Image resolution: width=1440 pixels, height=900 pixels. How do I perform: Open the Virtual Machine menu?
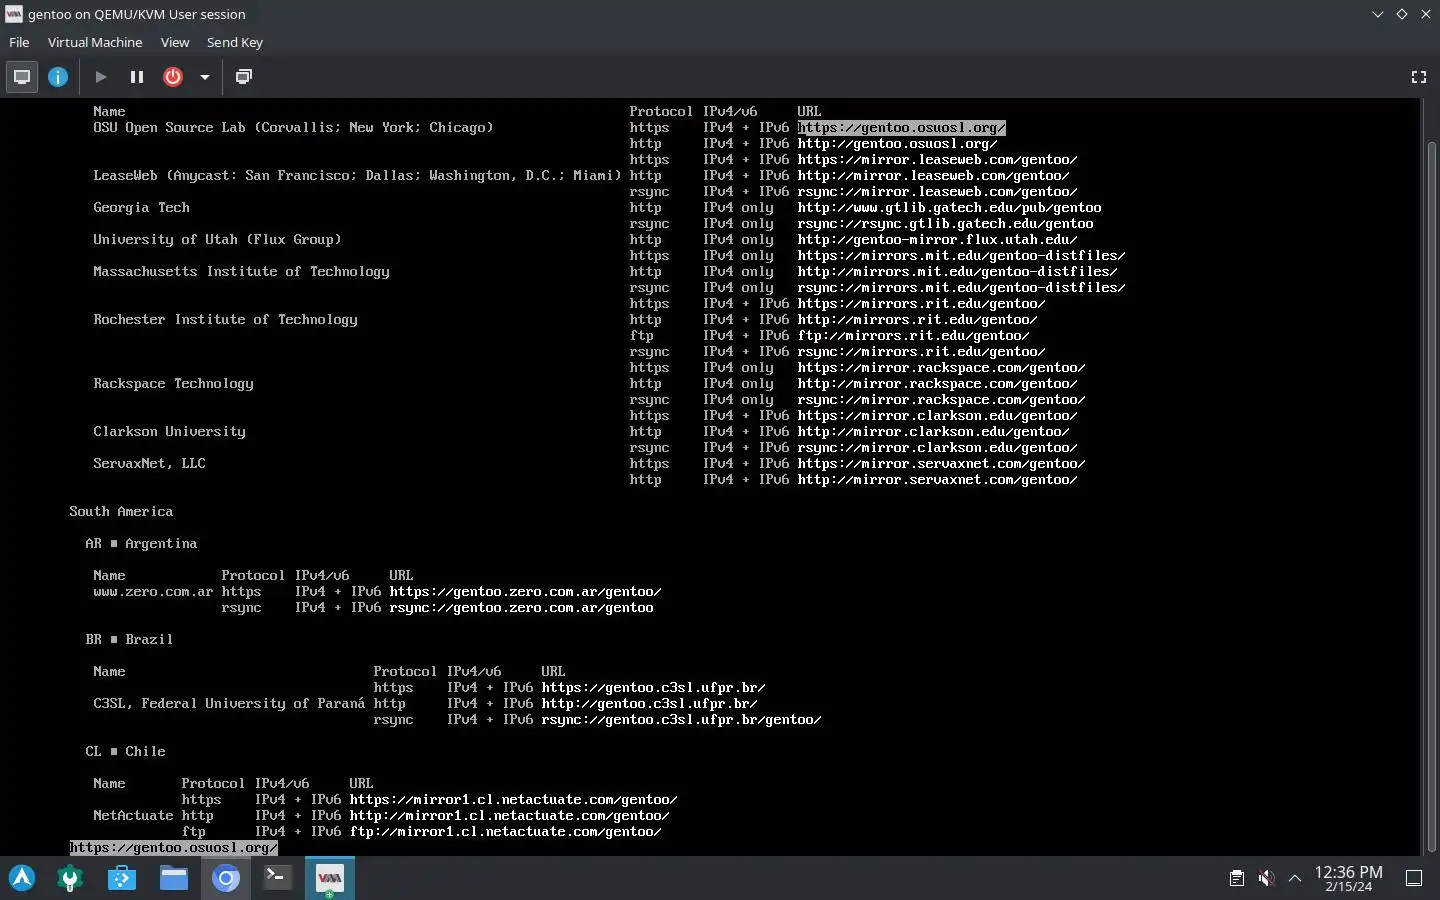(x=95, y=42)
